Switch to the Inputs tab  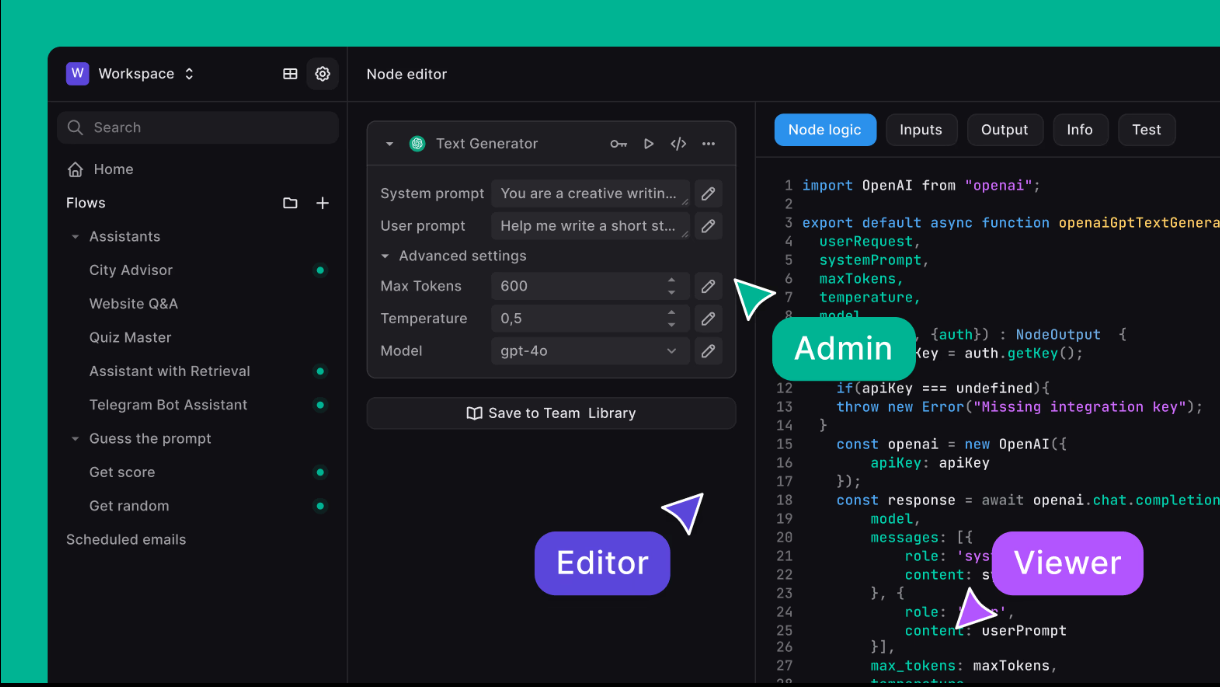point(920,130)
